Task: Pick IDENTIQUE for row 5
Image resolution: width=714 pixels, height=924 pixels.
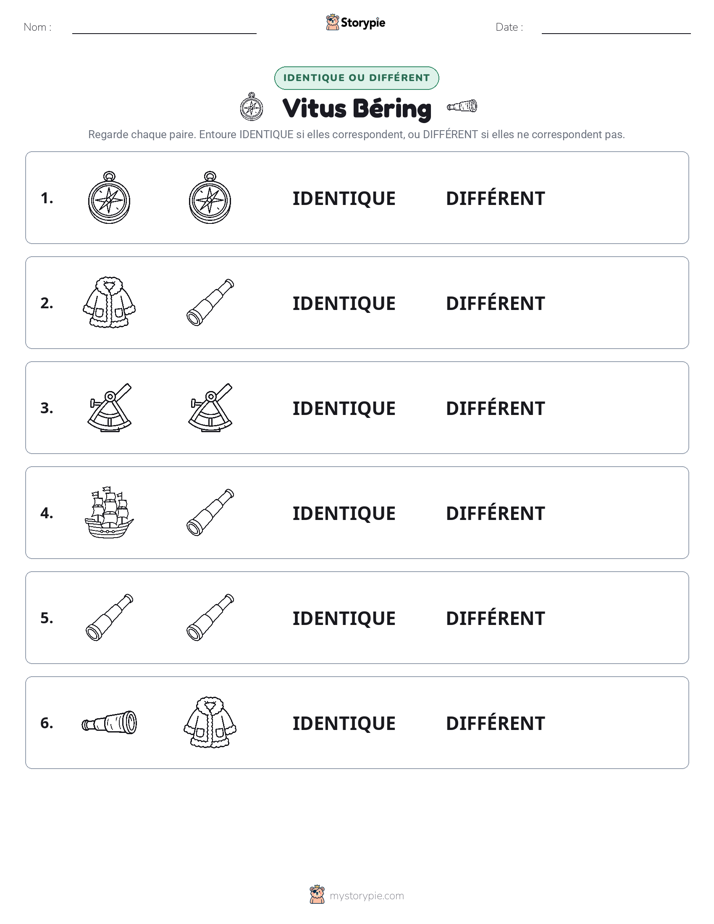Action: [x=344, y=618]
